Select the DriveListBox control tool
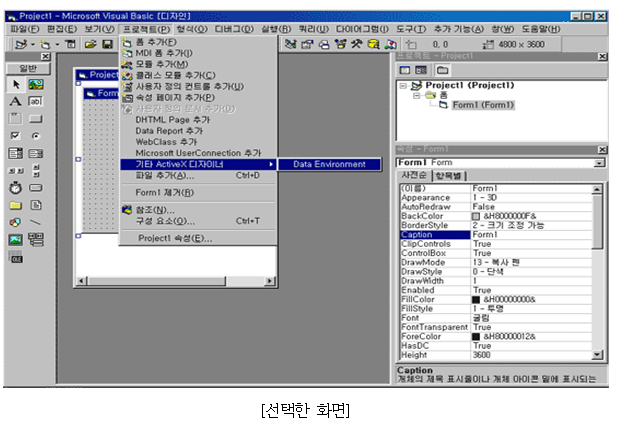Viewport: 620px width, 426px height. coord(36,187)
